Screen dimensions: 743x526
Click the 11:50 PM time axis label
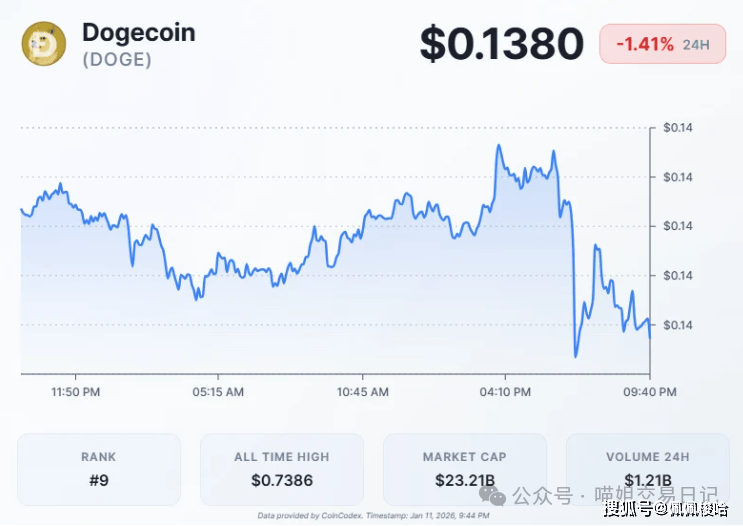(76, 392)
